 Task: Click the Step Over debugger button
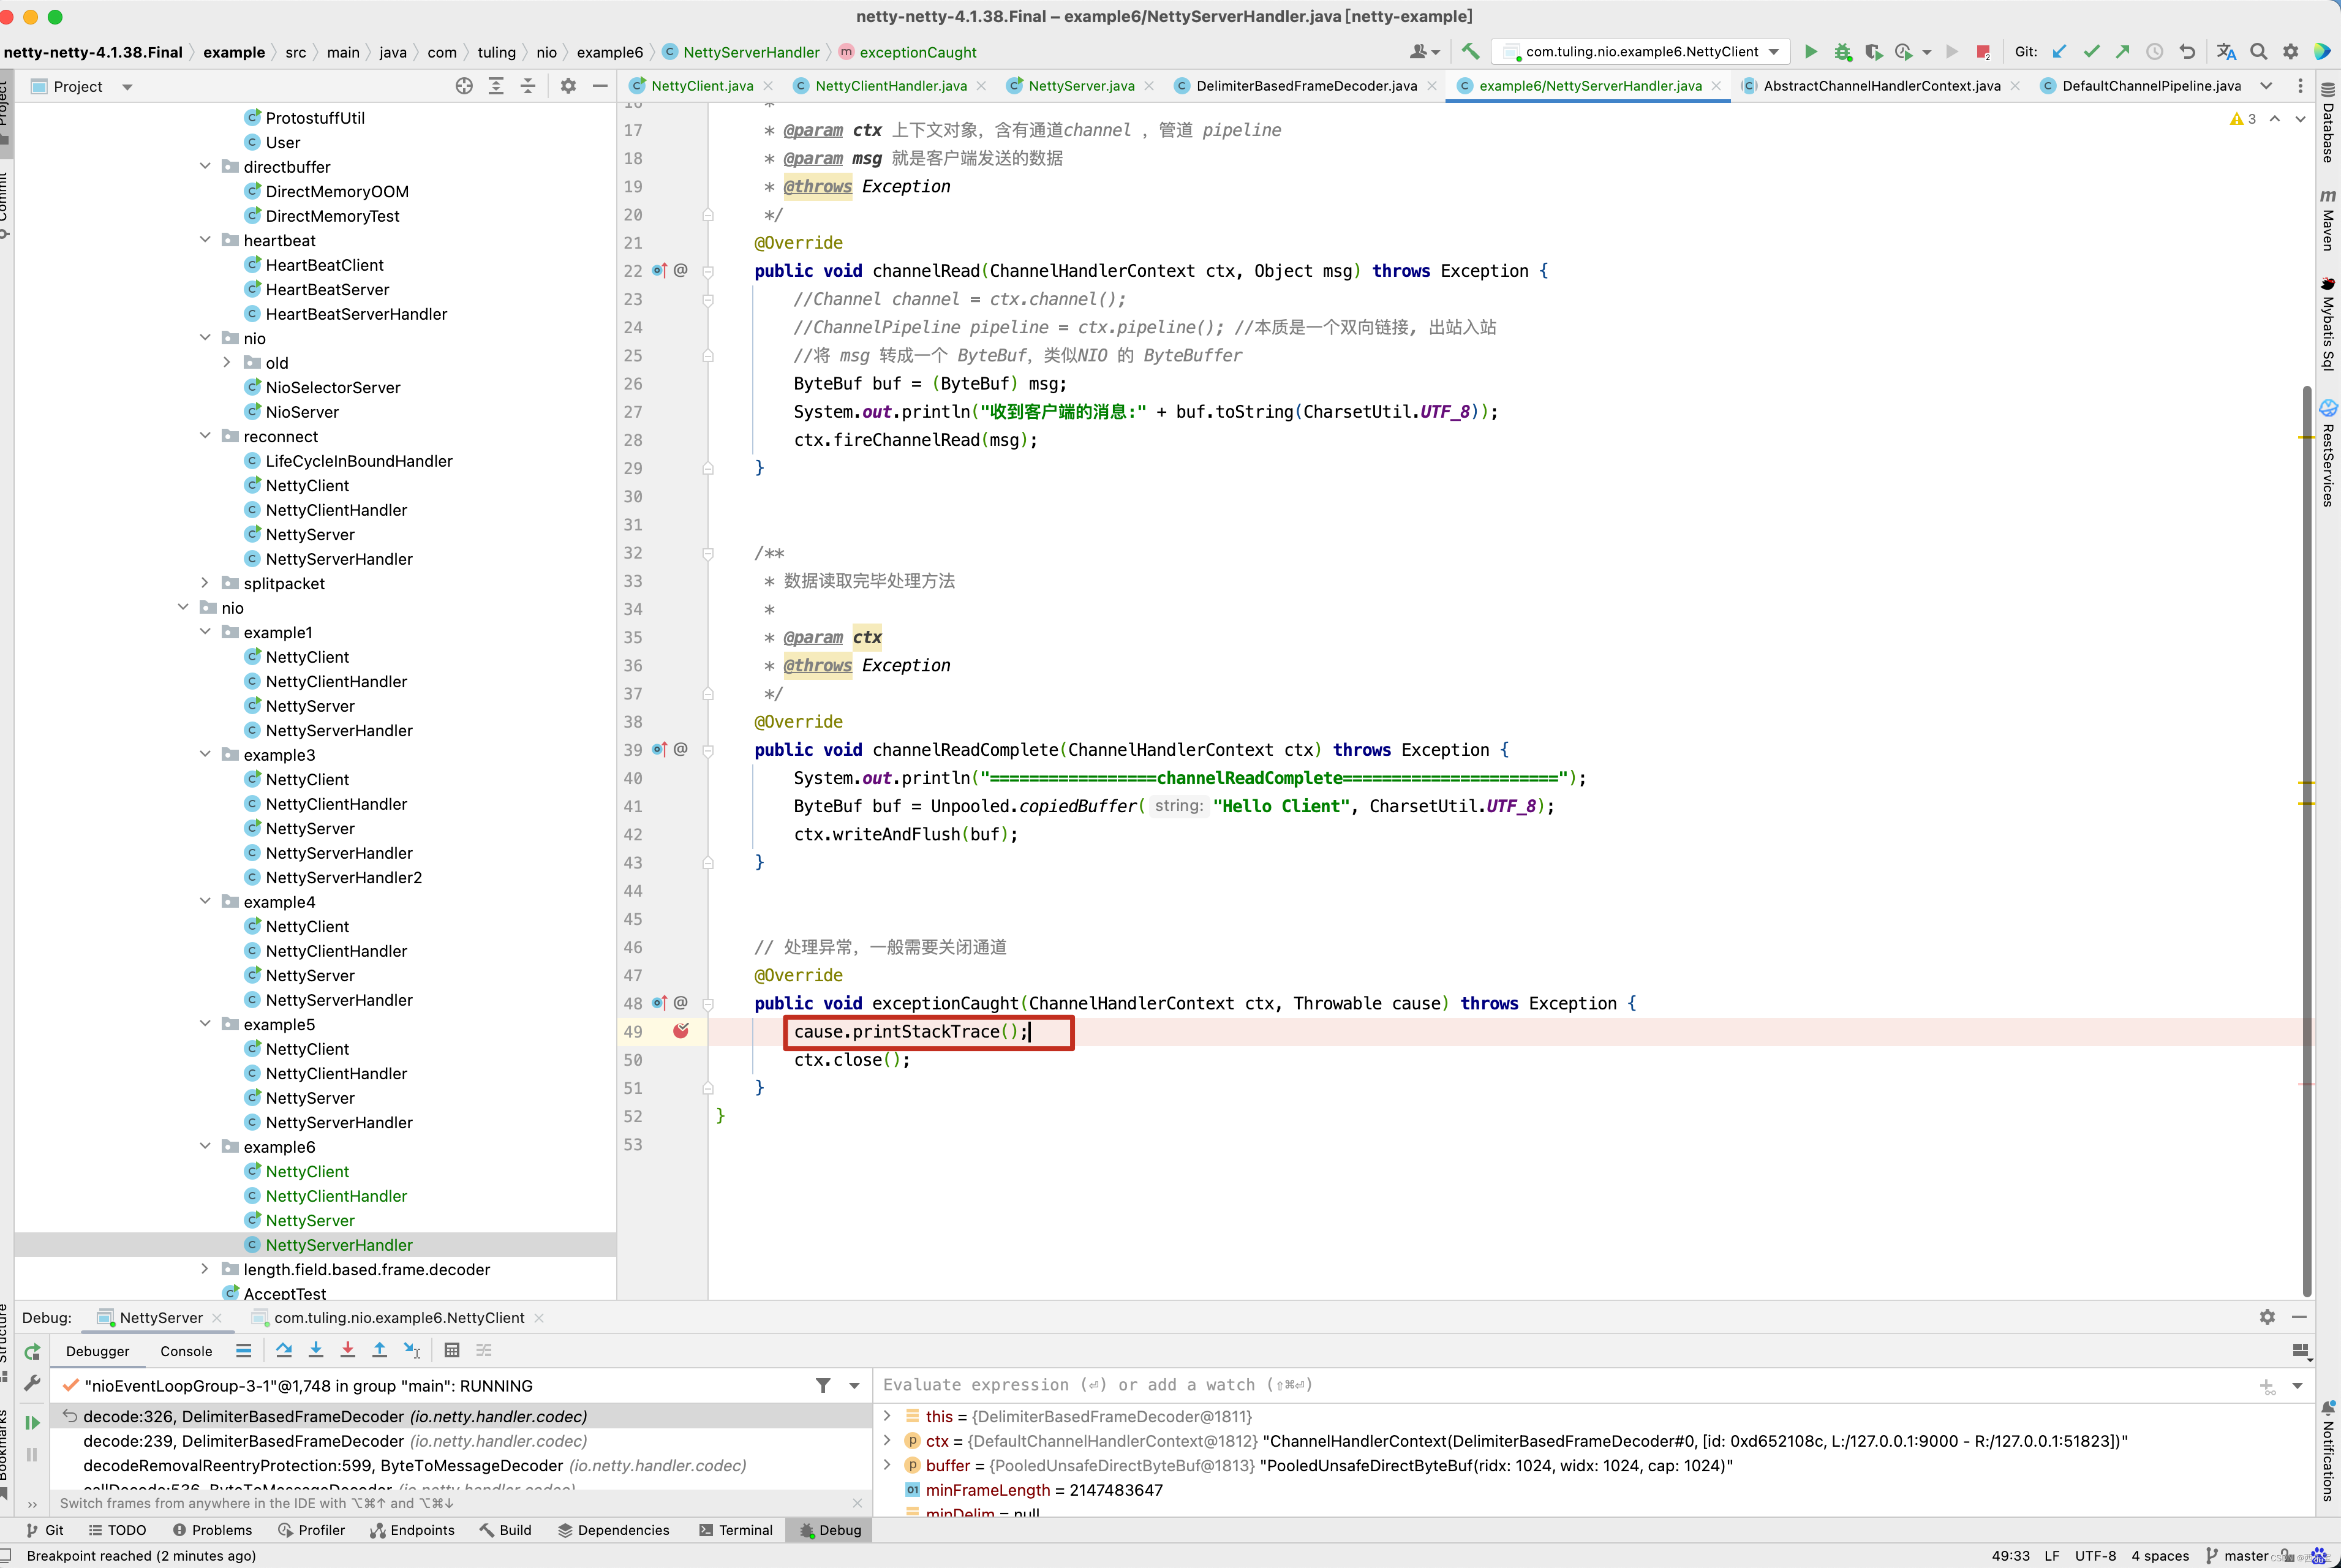point(284,1350)
